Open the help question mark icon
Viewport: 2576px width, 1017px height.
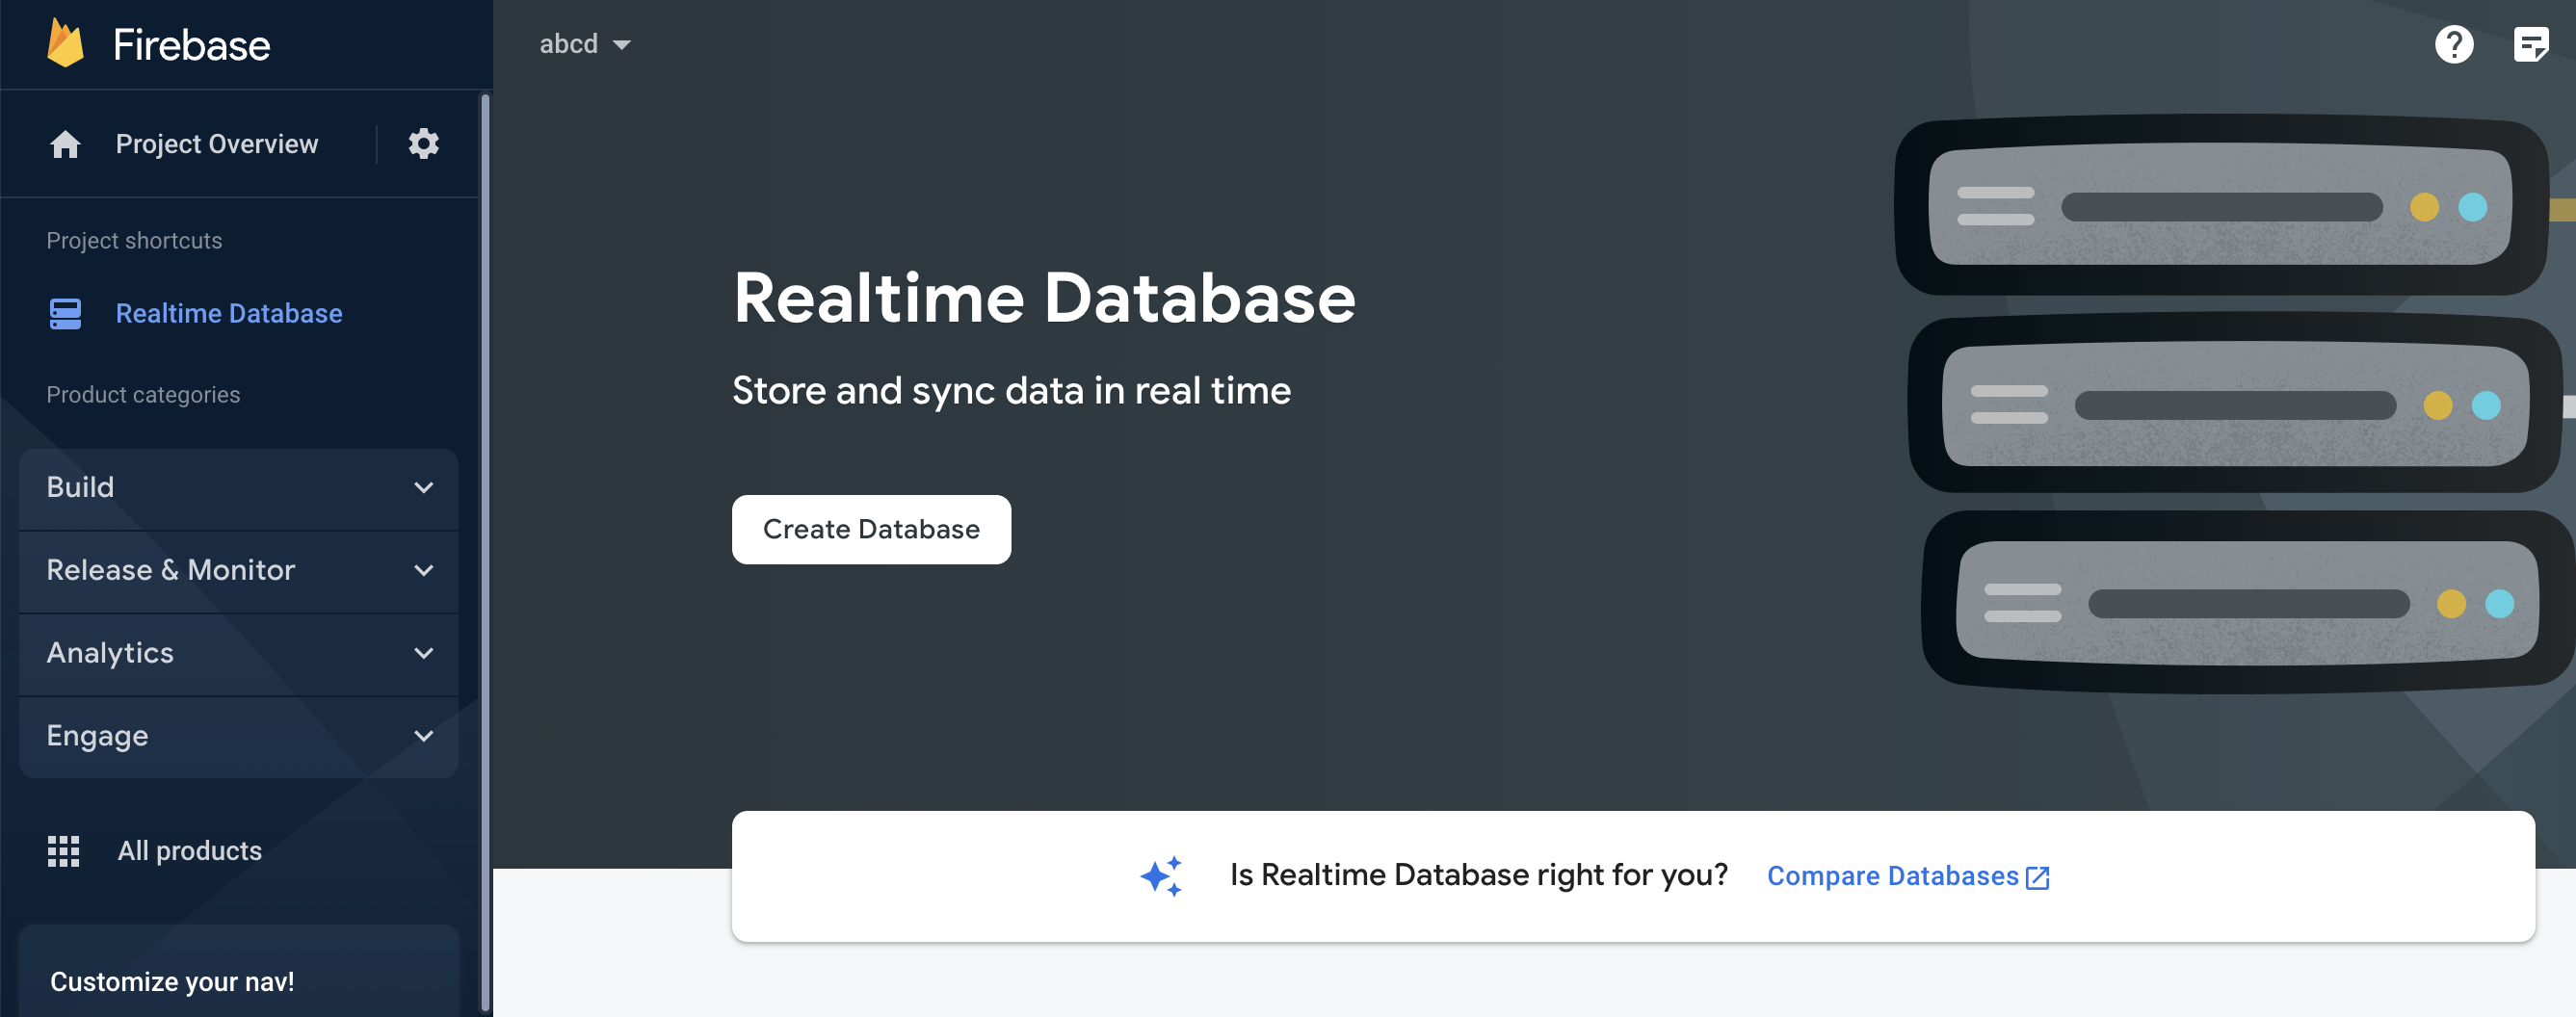pos(2453,44)
